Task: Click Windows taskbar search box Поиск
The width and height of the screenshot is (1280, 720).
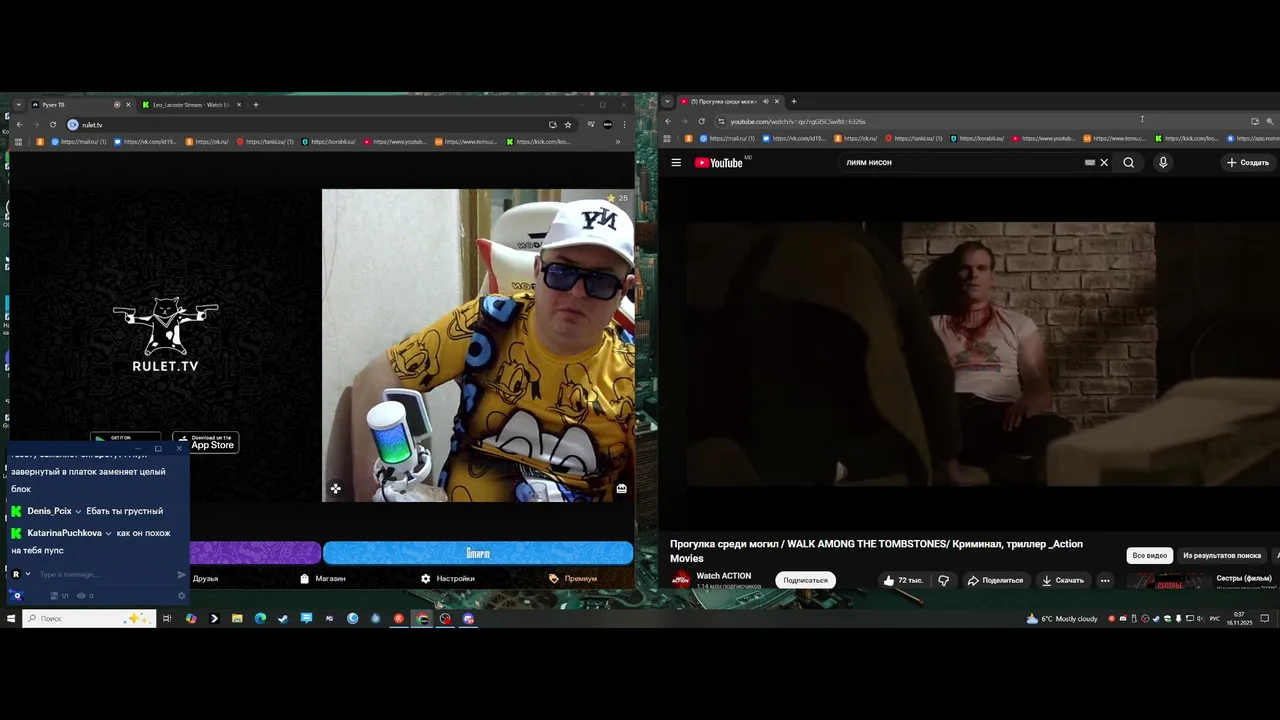Action: [x=90, y=619]
